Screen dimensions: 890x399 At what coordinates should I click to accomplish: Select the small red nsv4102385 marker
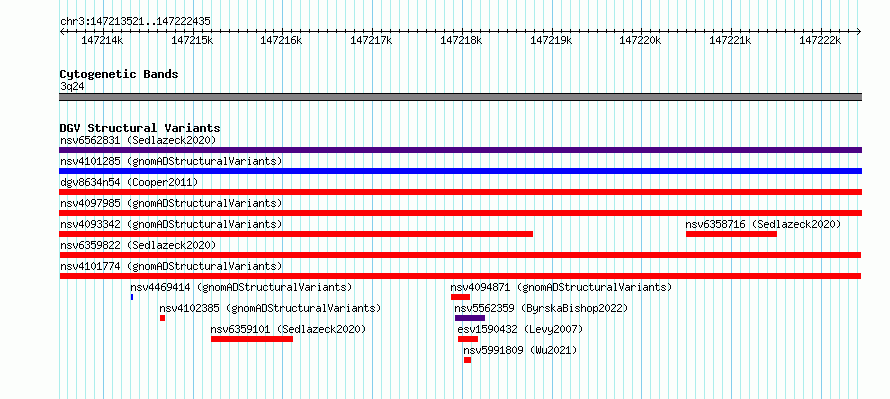pos(162,318)
